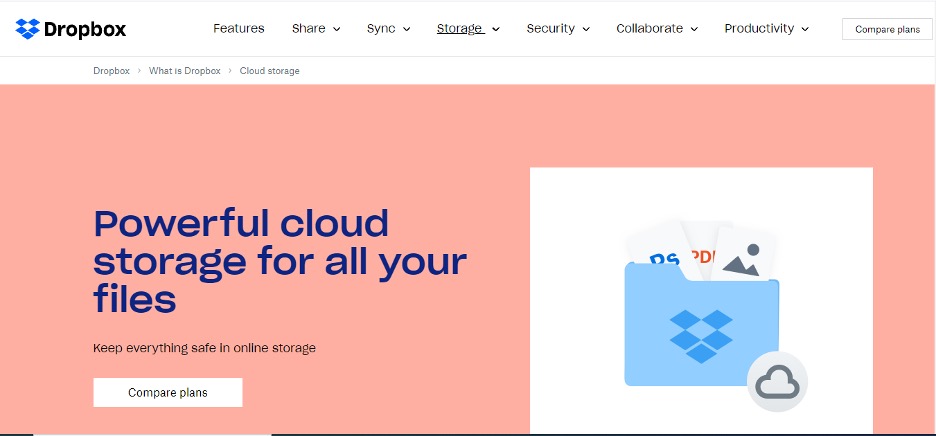
Task: Go to the Features page
Action: coord(239,29)
